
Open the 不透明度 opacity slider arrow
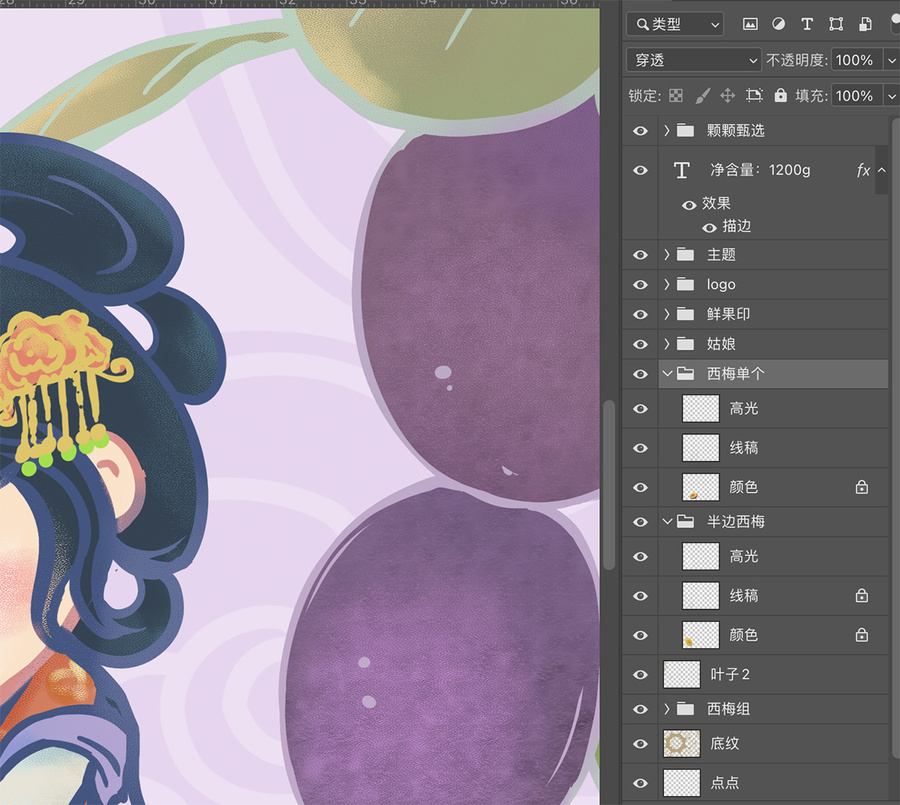tap(891, 60)
